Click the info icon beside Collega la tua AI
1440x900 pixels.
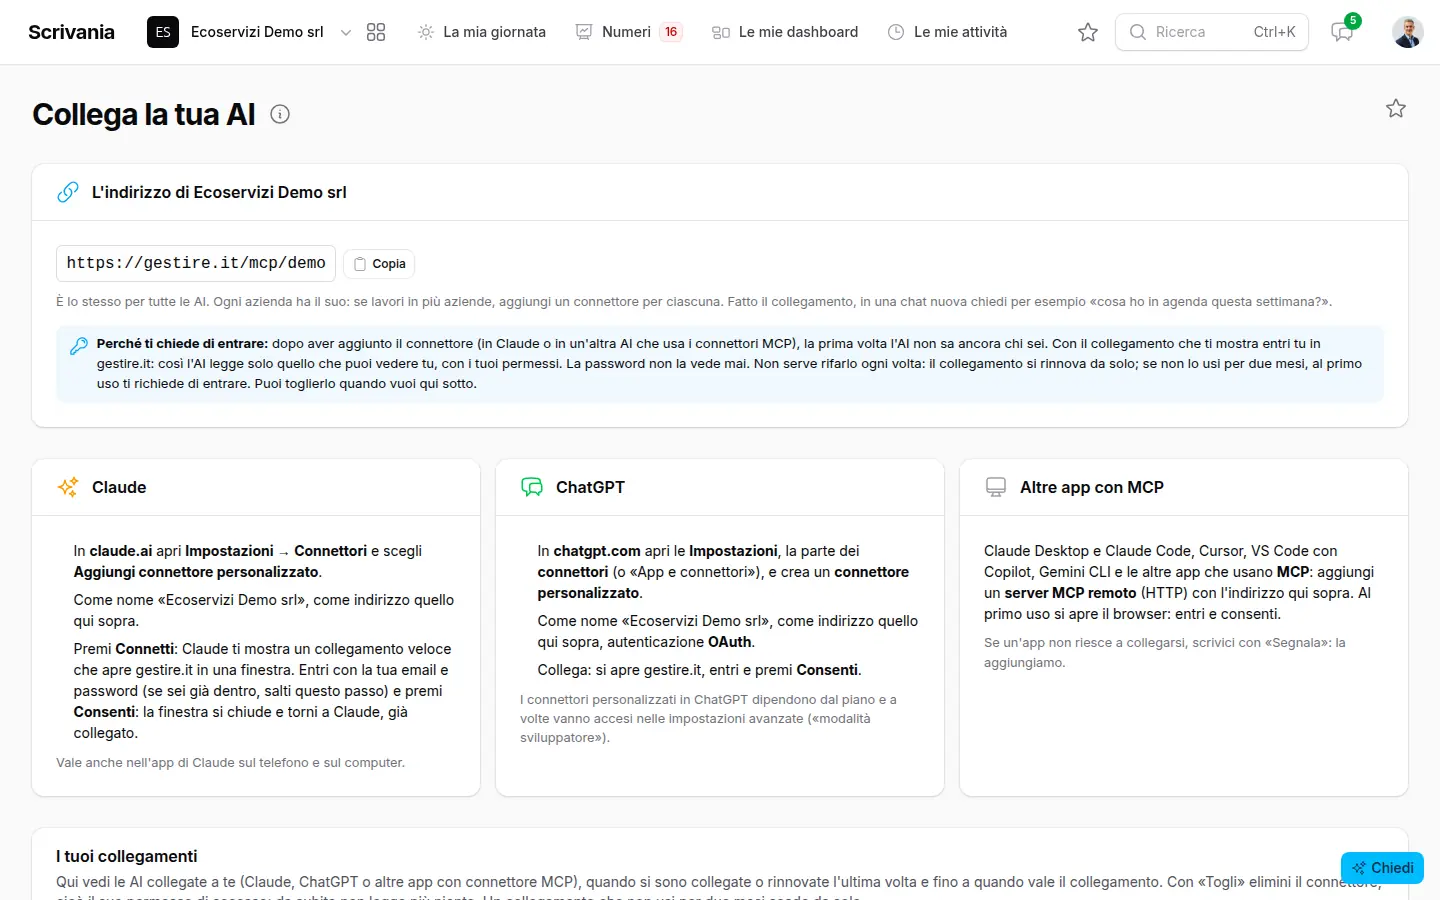pyautogui.click(x=280, y=114)
